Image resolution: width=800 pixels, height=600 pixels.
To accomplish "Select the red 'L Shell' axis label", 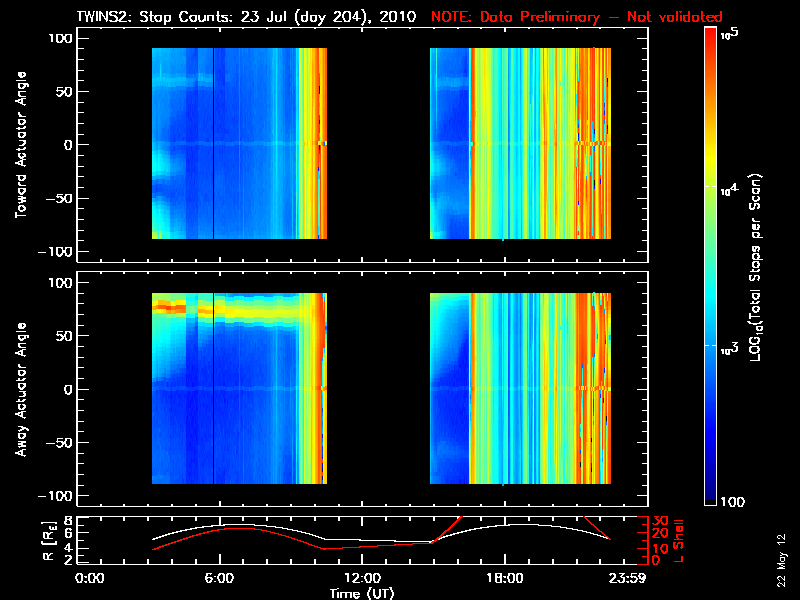I will [678, 541].
